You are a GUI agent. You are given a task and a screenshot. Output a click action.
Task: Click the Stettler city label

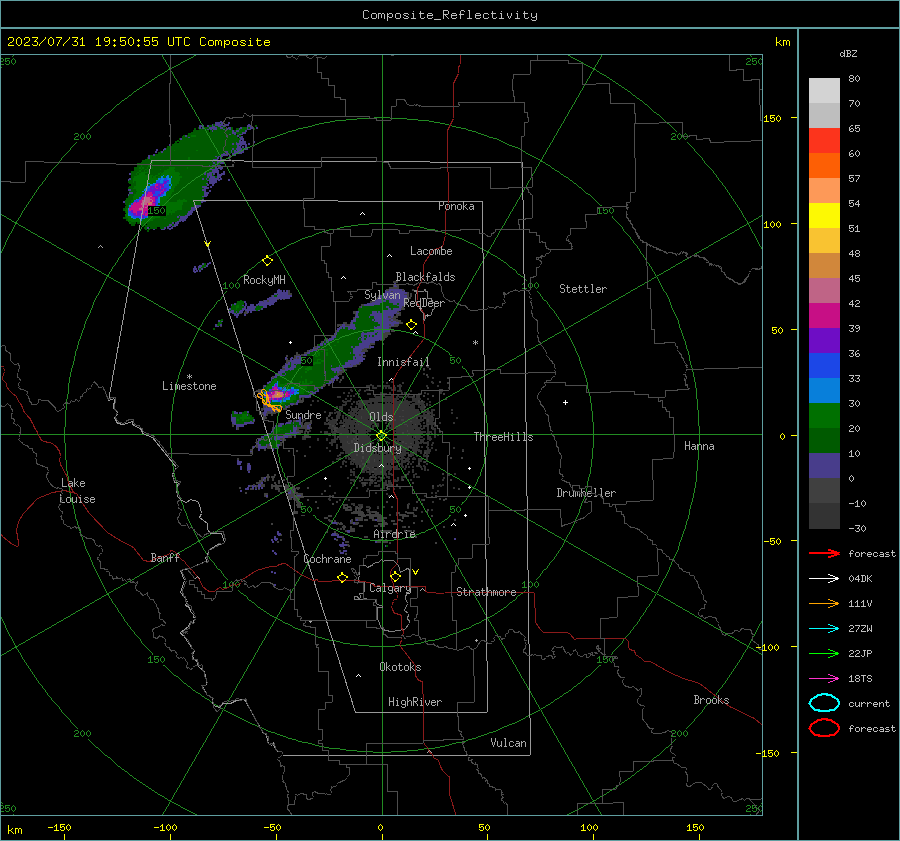tap(583, 289)
